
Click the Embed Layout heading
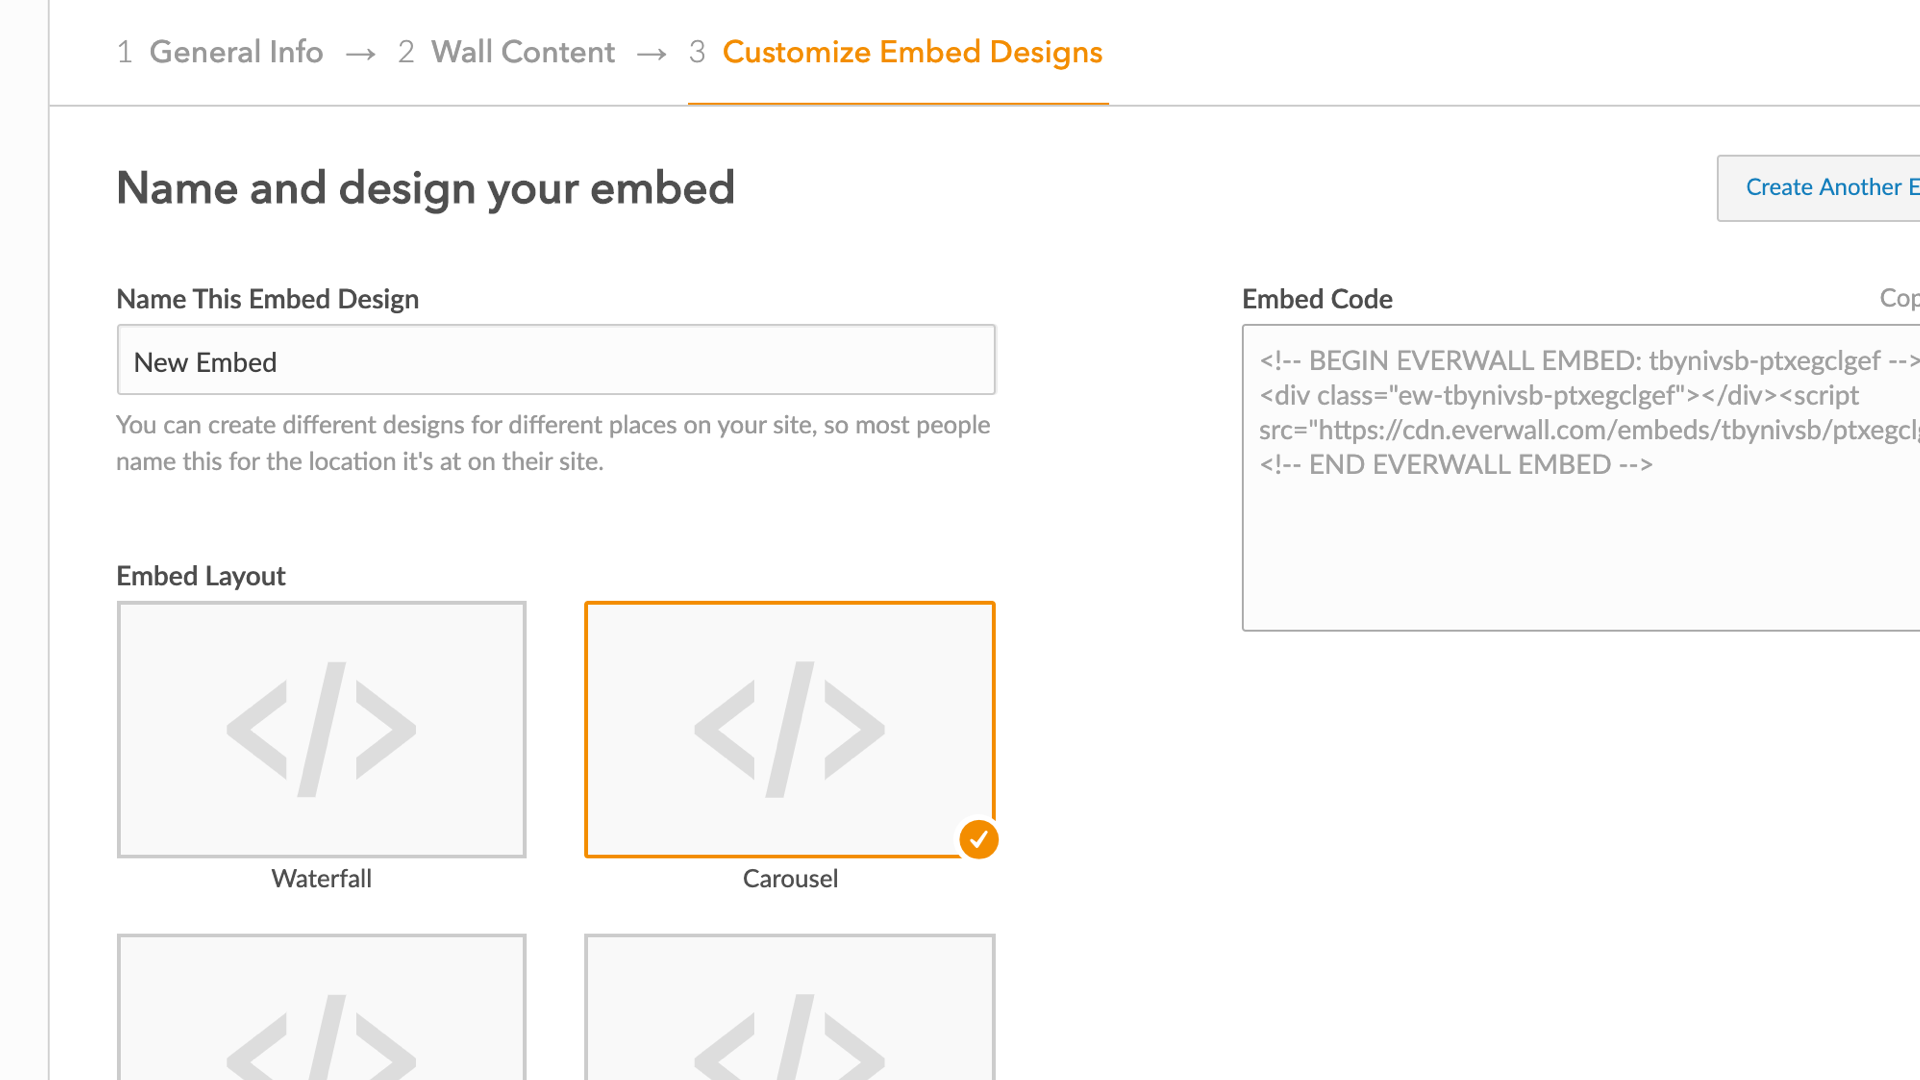click(201, 576)
